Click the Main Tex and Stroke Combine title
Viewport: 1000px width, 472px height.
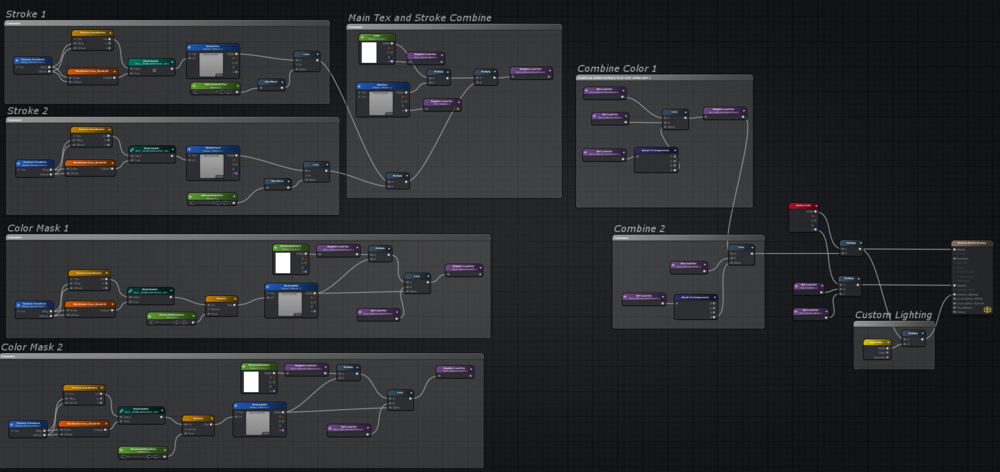tap(419, 18)
